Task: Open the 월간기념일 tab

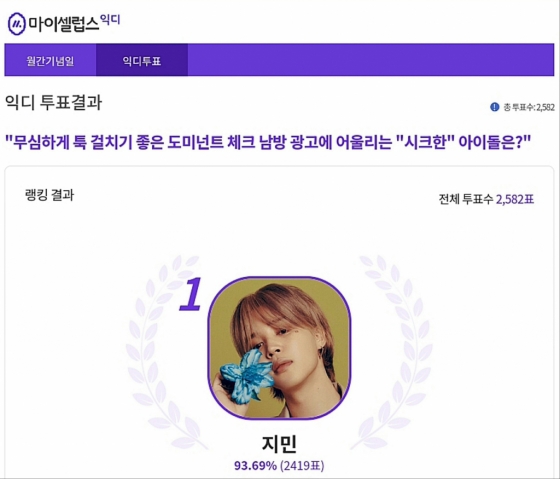Action: coord(50,60)
